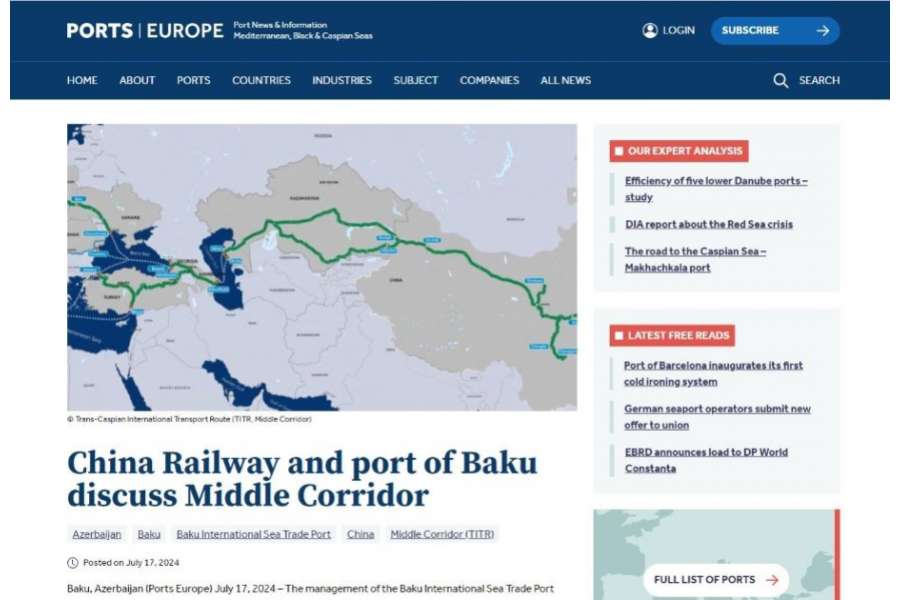Click the Subscribe button
The width and height of the screenshot is (900, 600).
pyautogui.click(x=775, y=30)
